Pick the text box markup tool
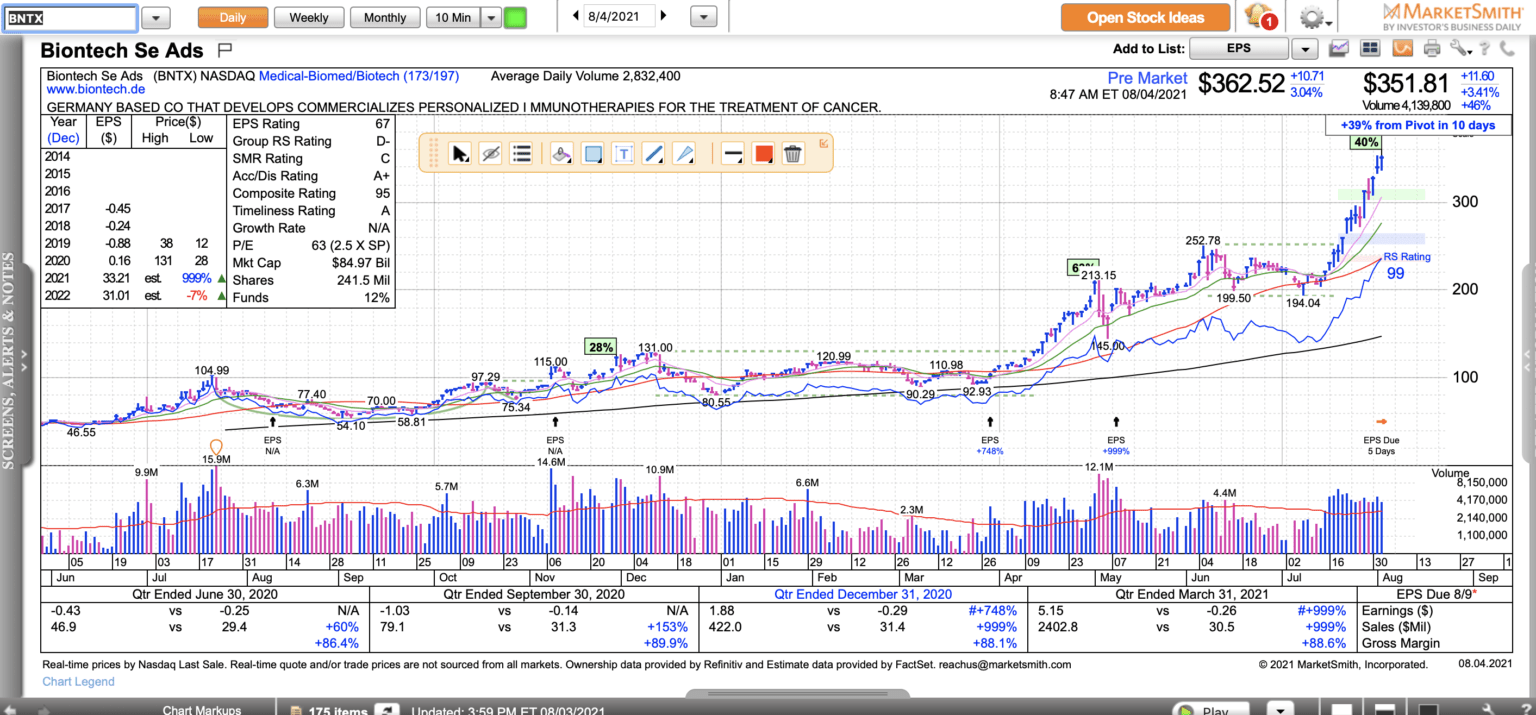 (x=623, y=154)
